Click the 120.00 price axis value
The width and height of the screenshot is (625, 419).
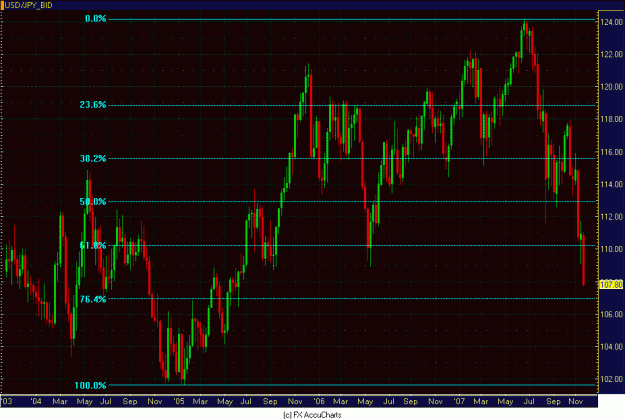(611, 87)
